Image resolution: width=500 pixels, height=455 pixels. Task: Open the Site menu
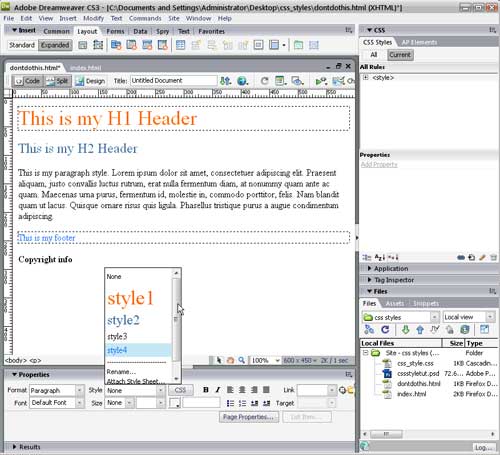coord(174,18)
